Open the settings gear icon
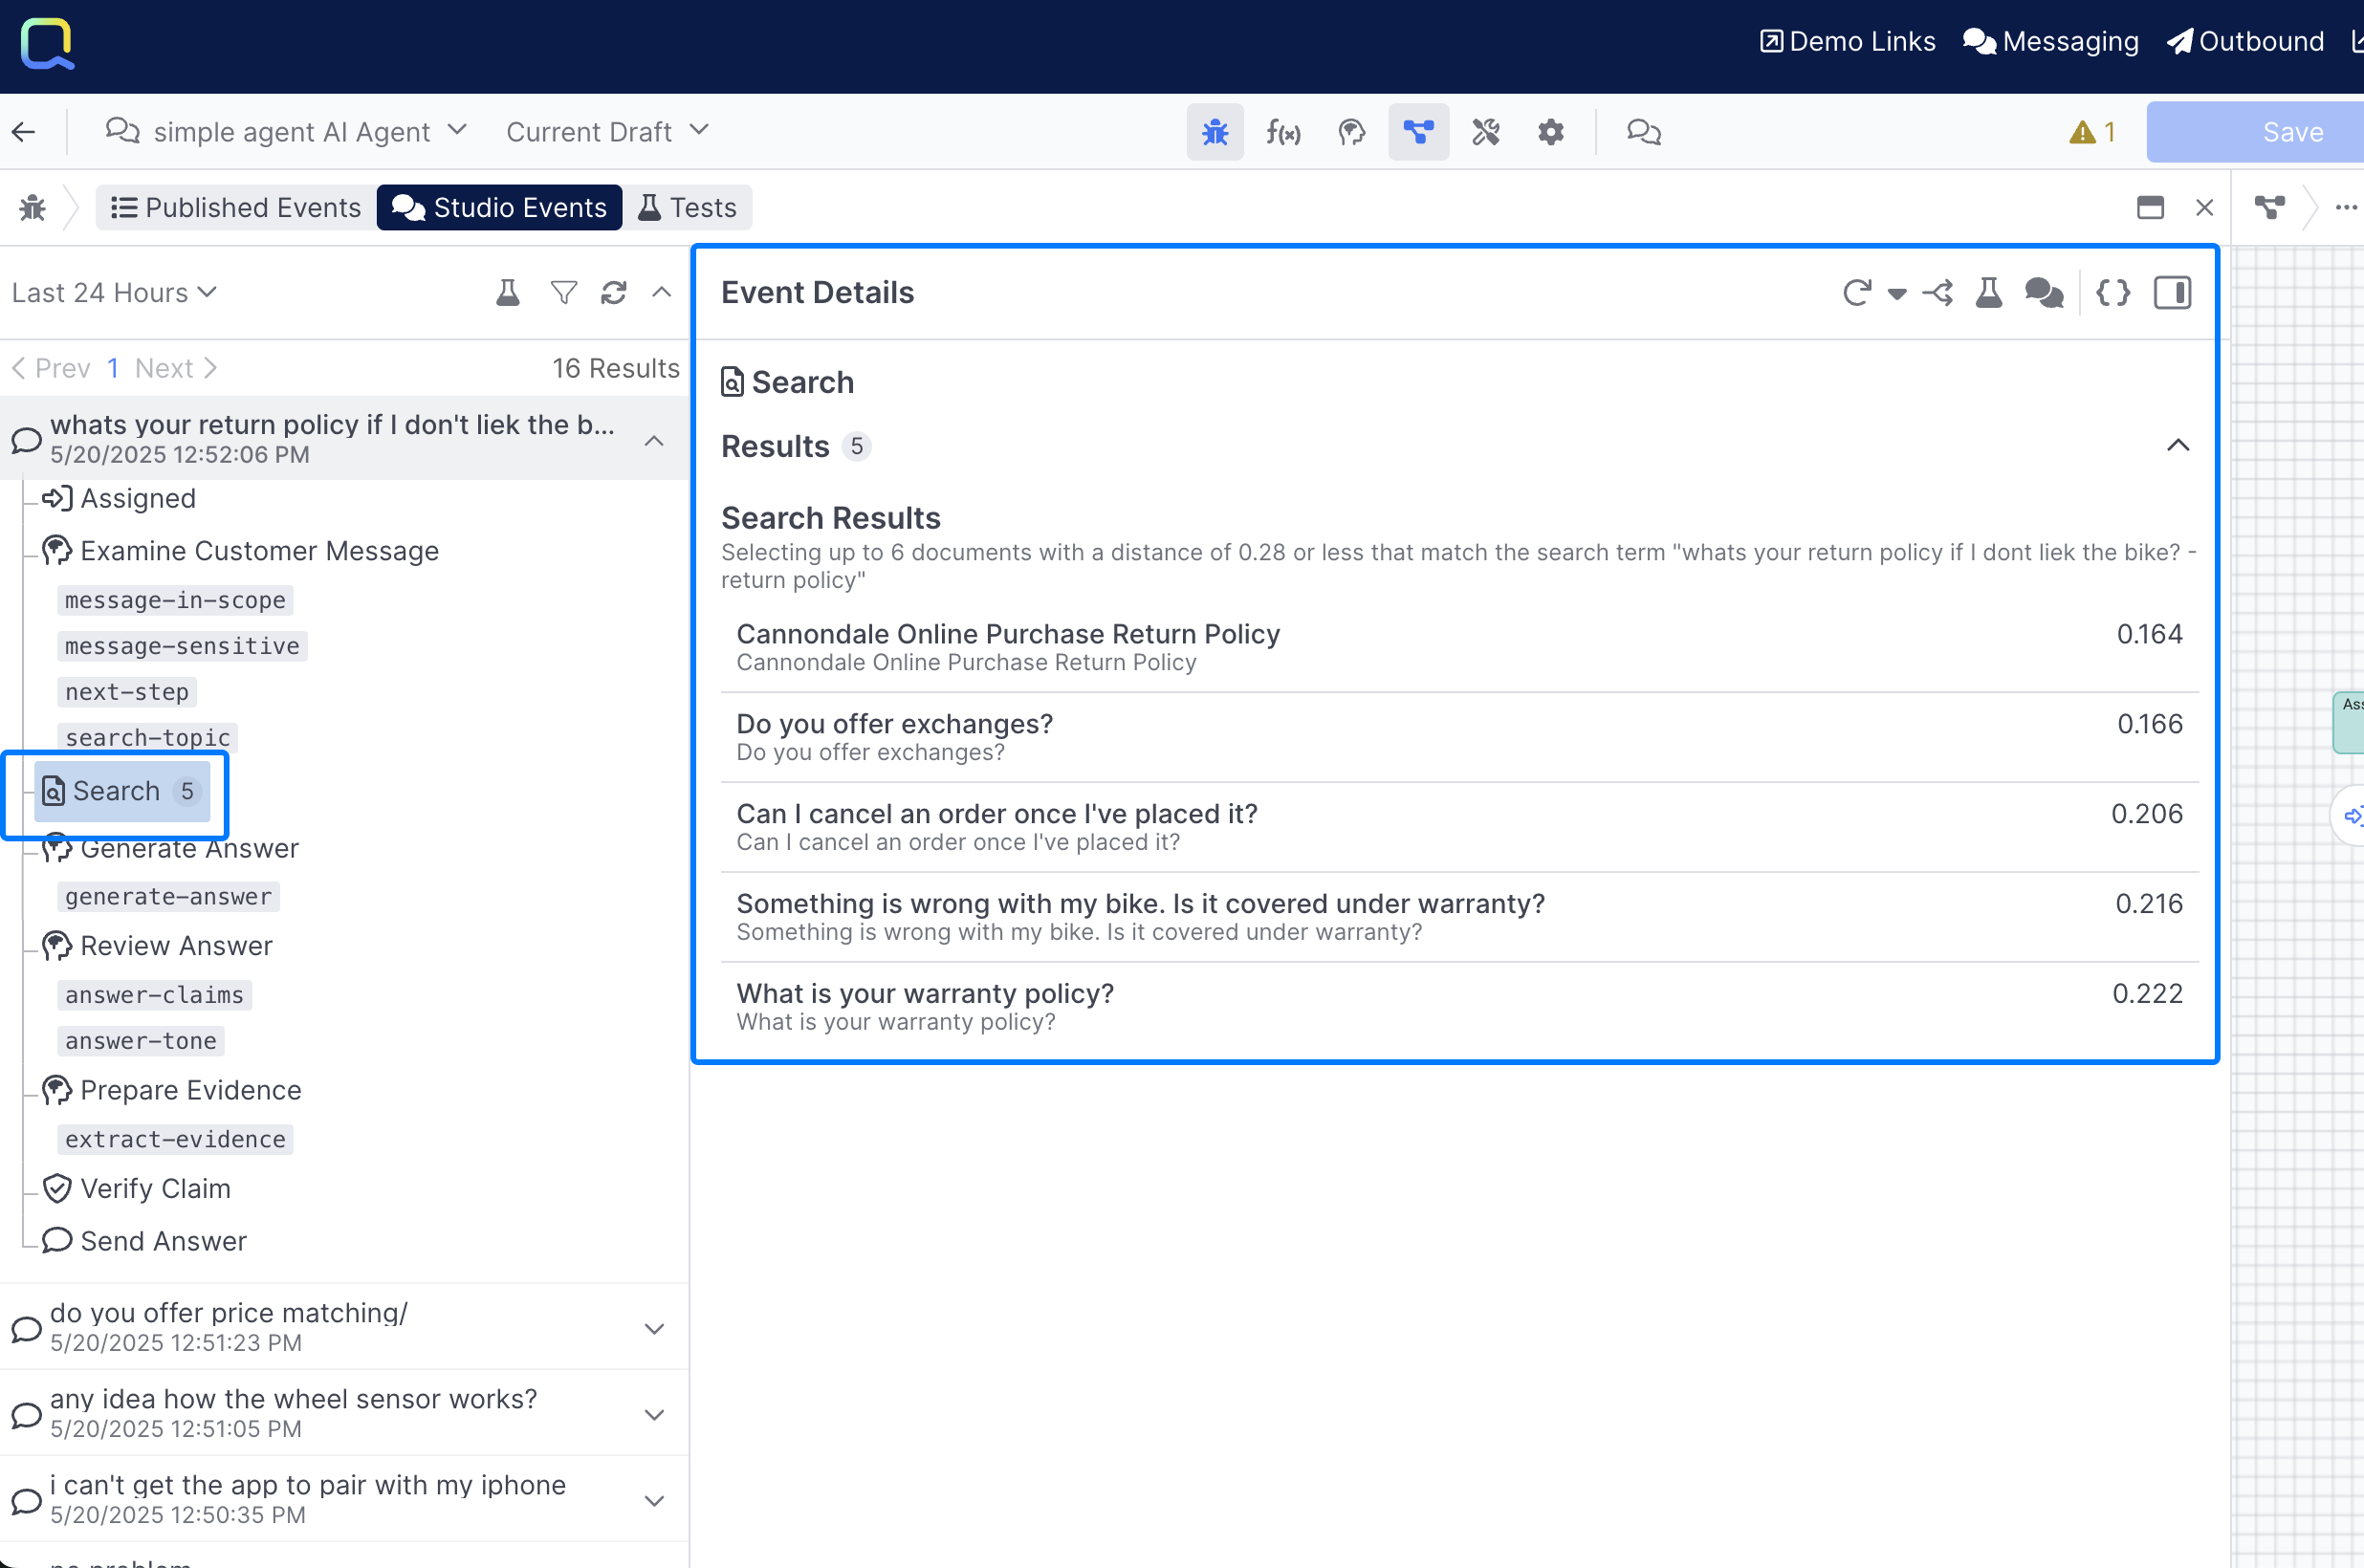The width and height of the screenshot is (2364, 1568). (x=1550, y=132)
